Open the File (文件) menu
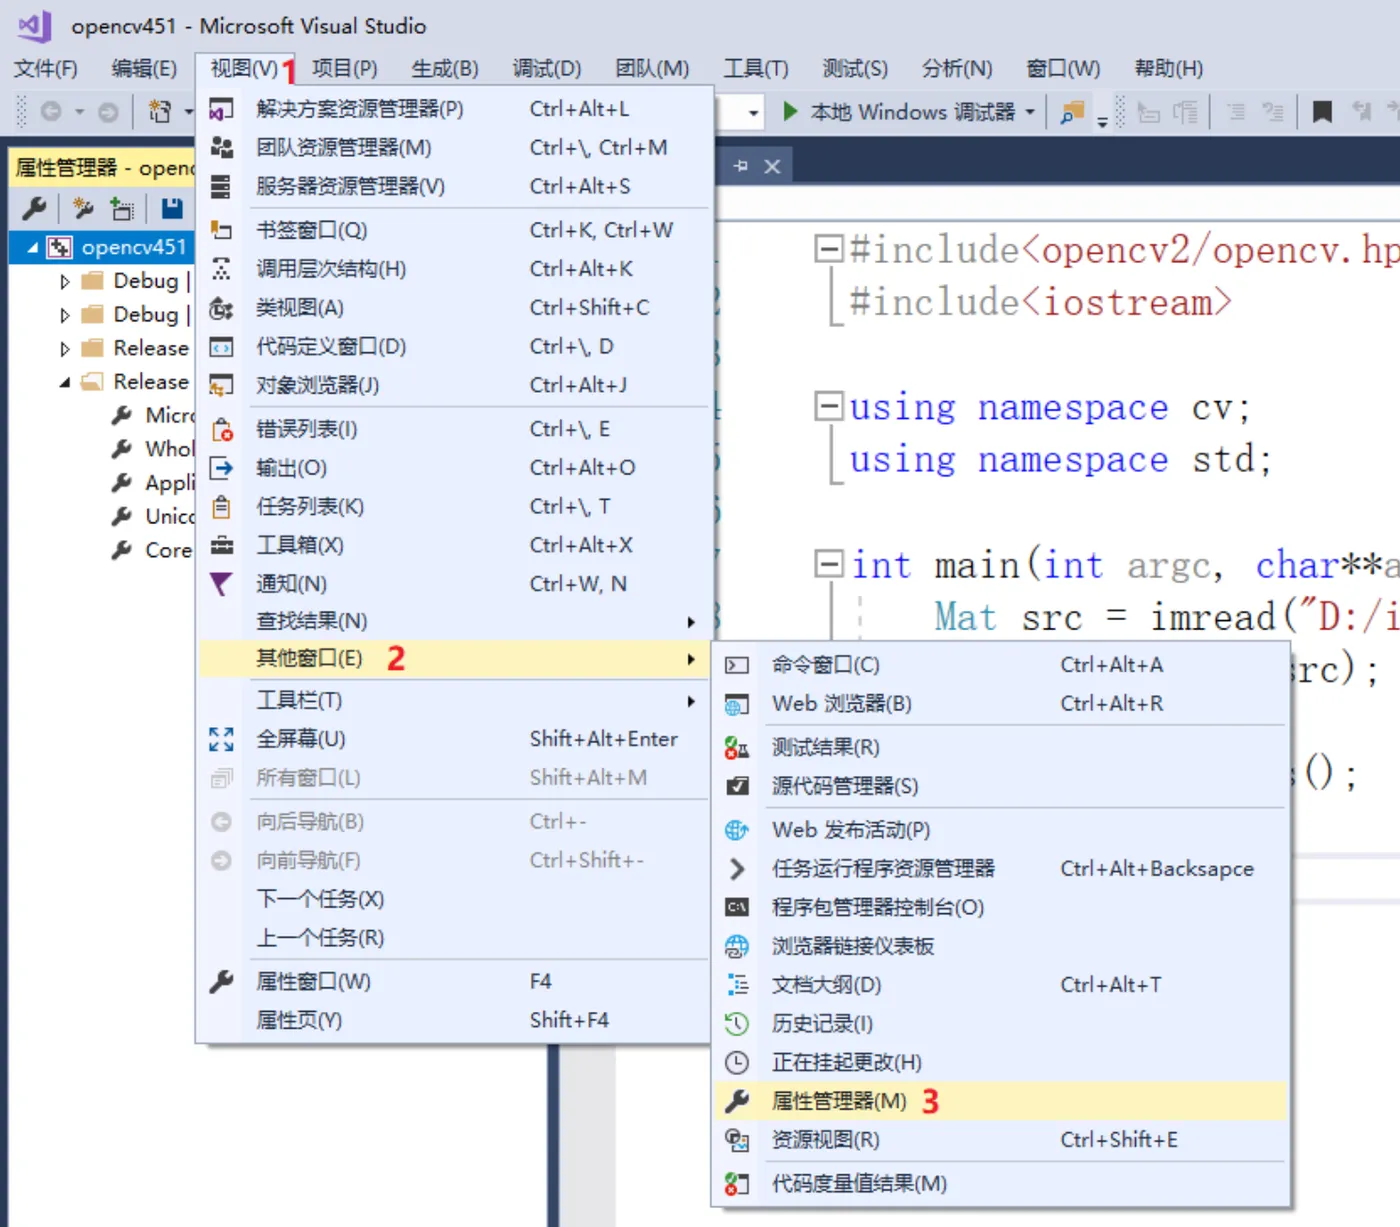The width and height of the screenshot is (1400, 1227). (46, 68)
